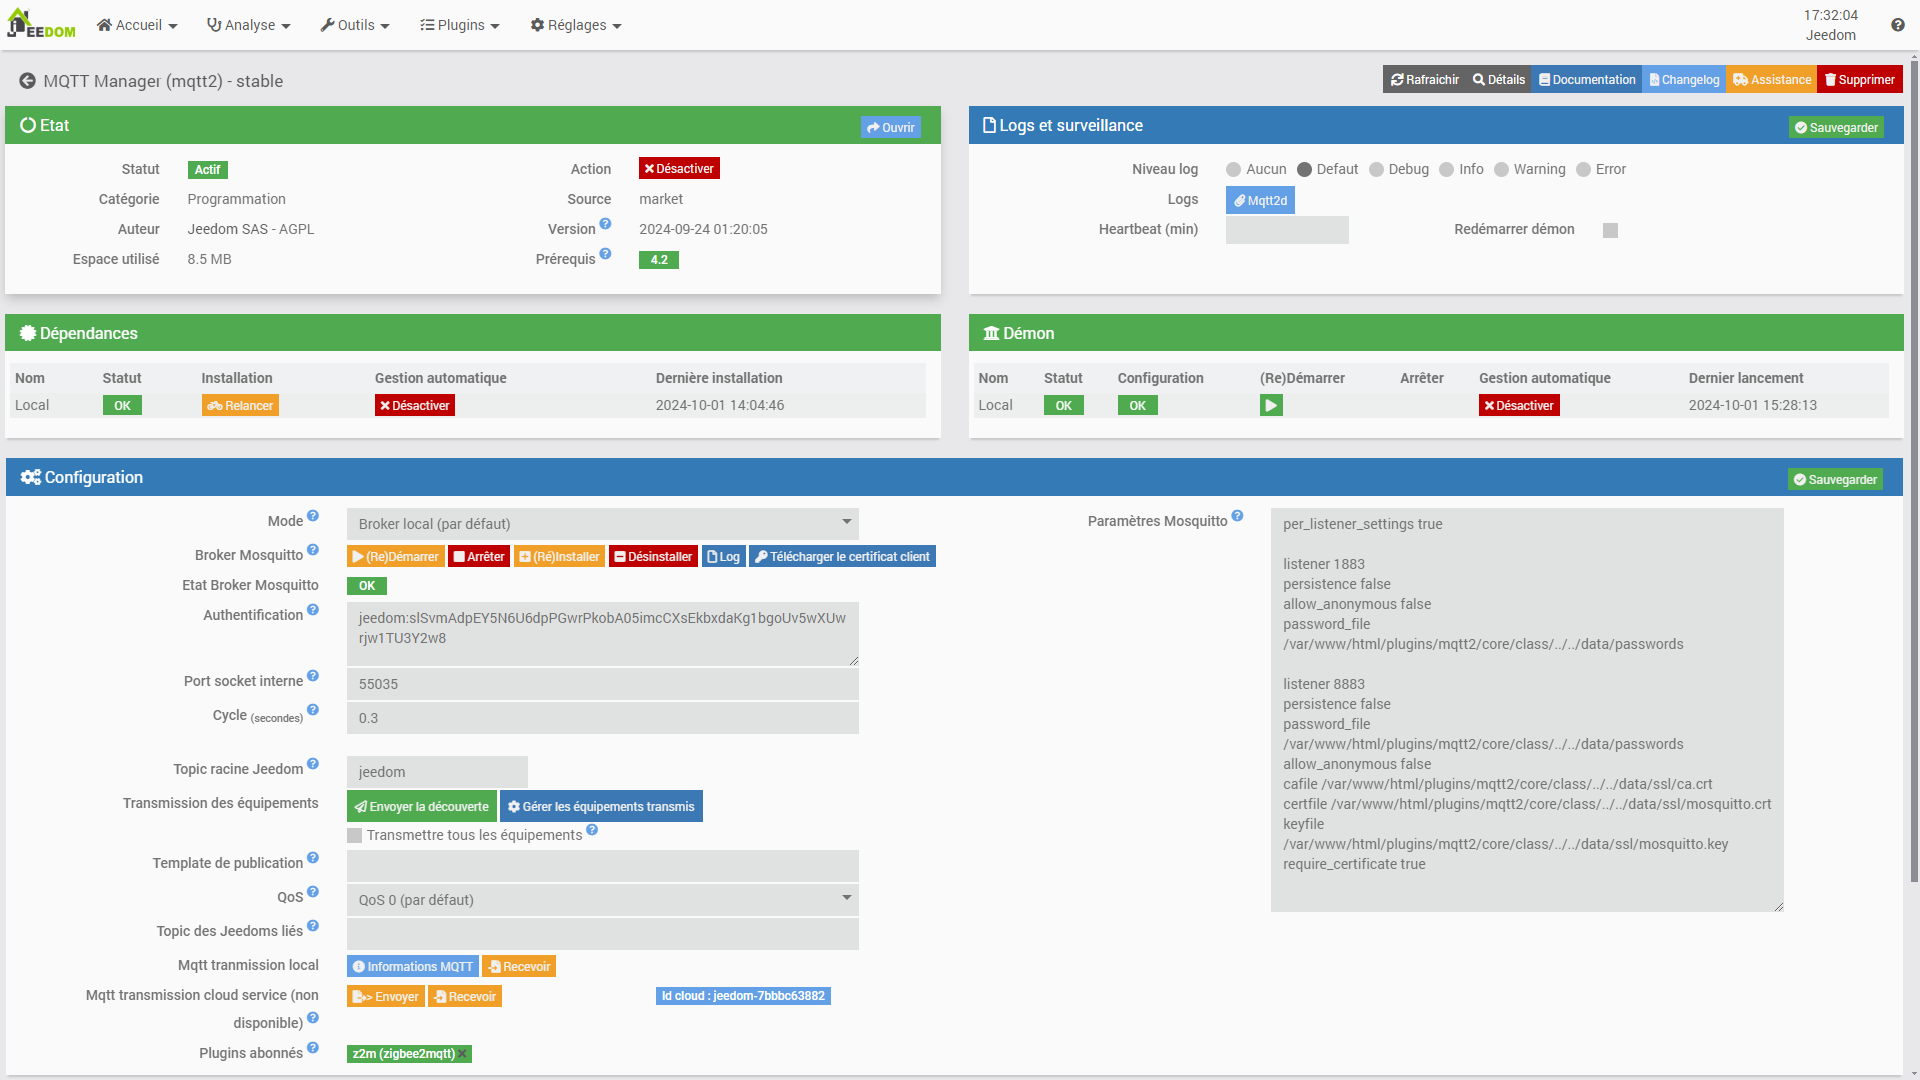The height and width of the screenshot is (1080, 1920).
Task: Click the green play icon to restart demon
Action: coord(1270,405)
